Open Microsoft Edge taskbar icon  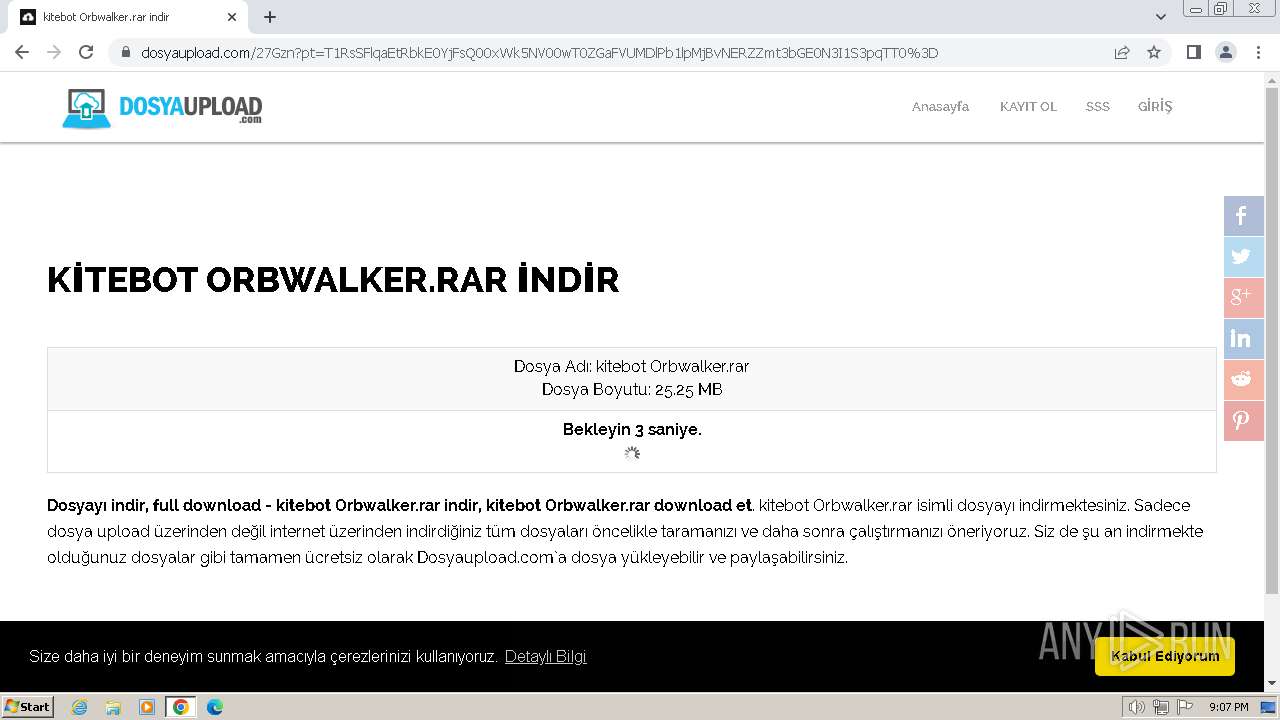(x=215, y=707)
